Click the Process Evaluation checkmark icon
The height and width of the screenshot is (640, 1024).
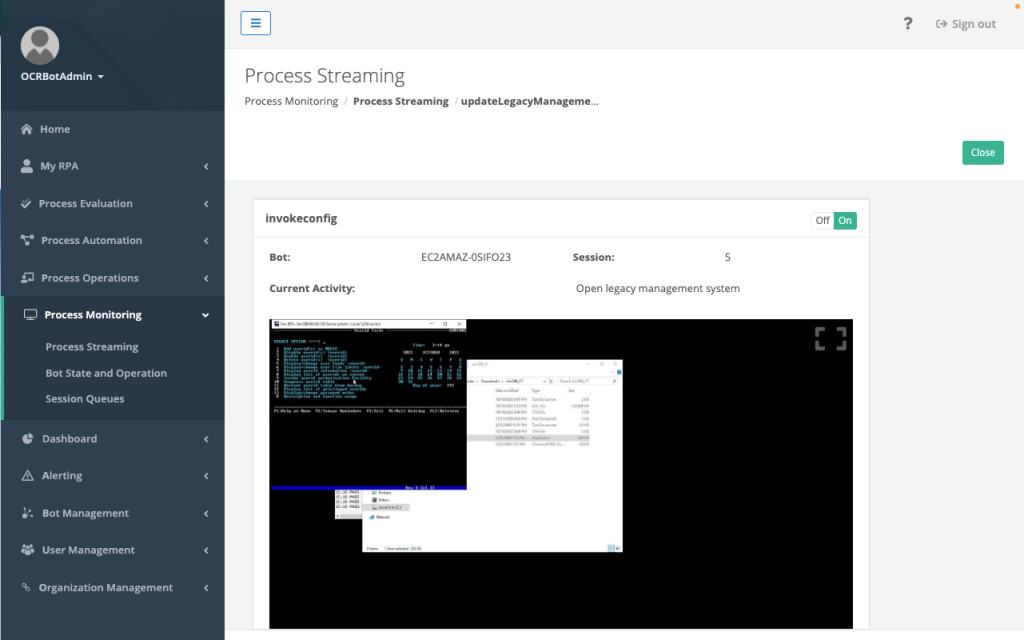[25, 203]
